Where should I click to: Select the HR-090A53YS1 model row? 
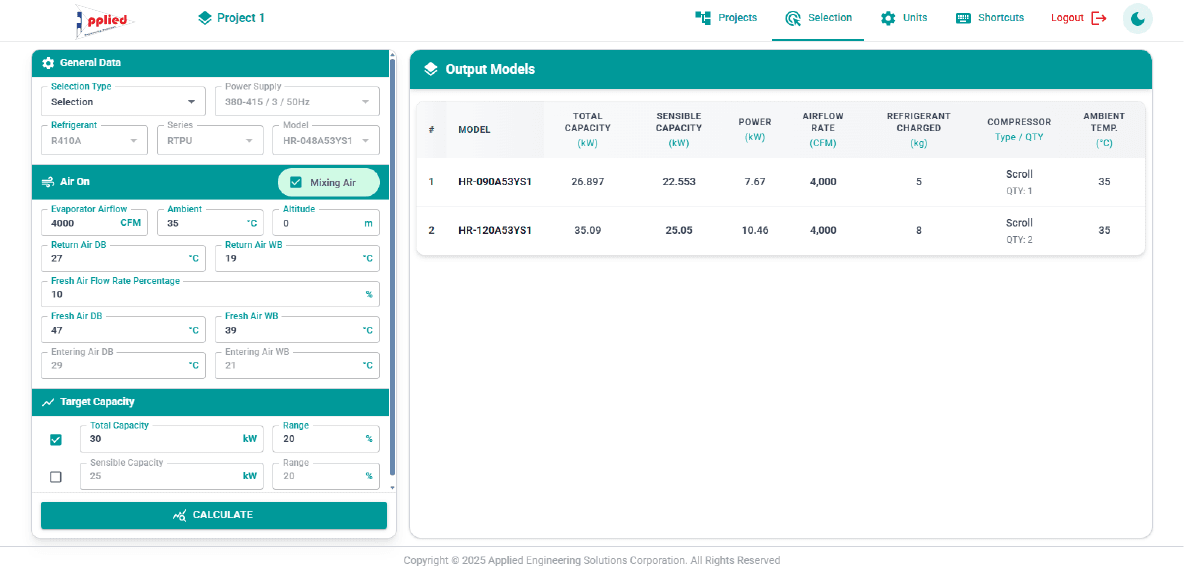coord(781,182)
